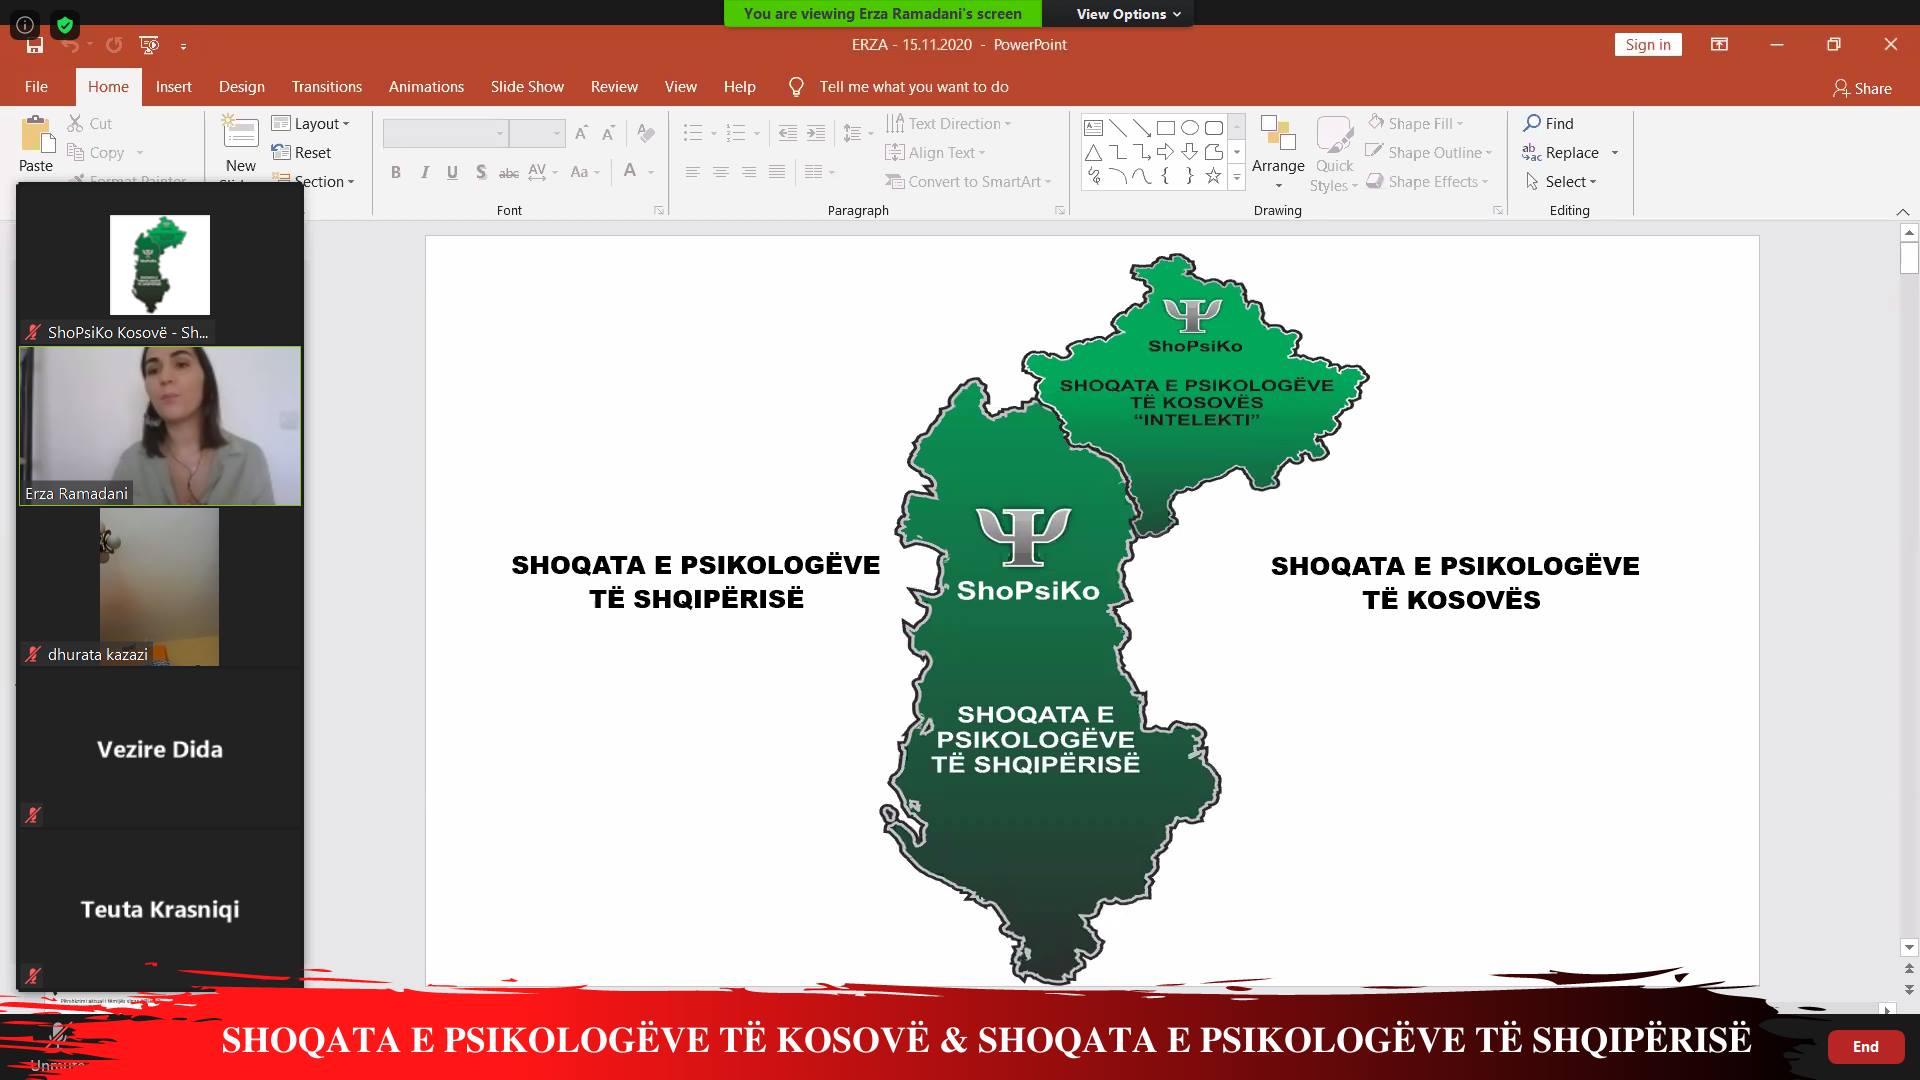Click the Share button
This screenshot has width=1920, height=1080.
click(x=1862, y=88)
